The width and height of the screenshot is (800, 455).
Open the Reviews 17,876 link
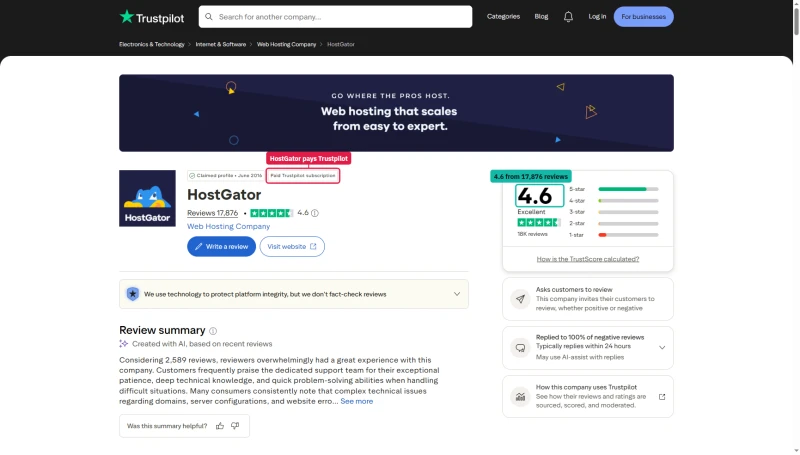coord(212,213)
